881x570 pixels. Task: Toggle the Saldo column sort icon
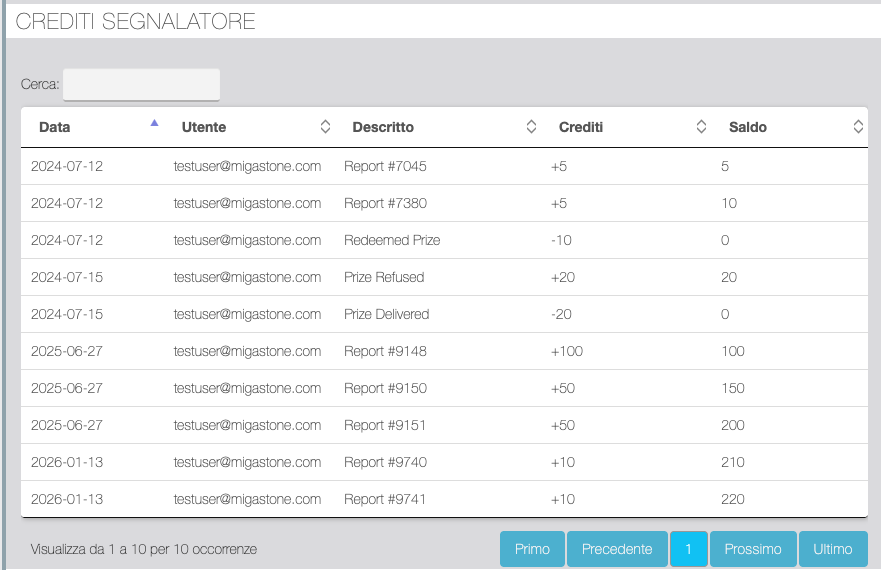pyautogui.click(x=858, y=127)
